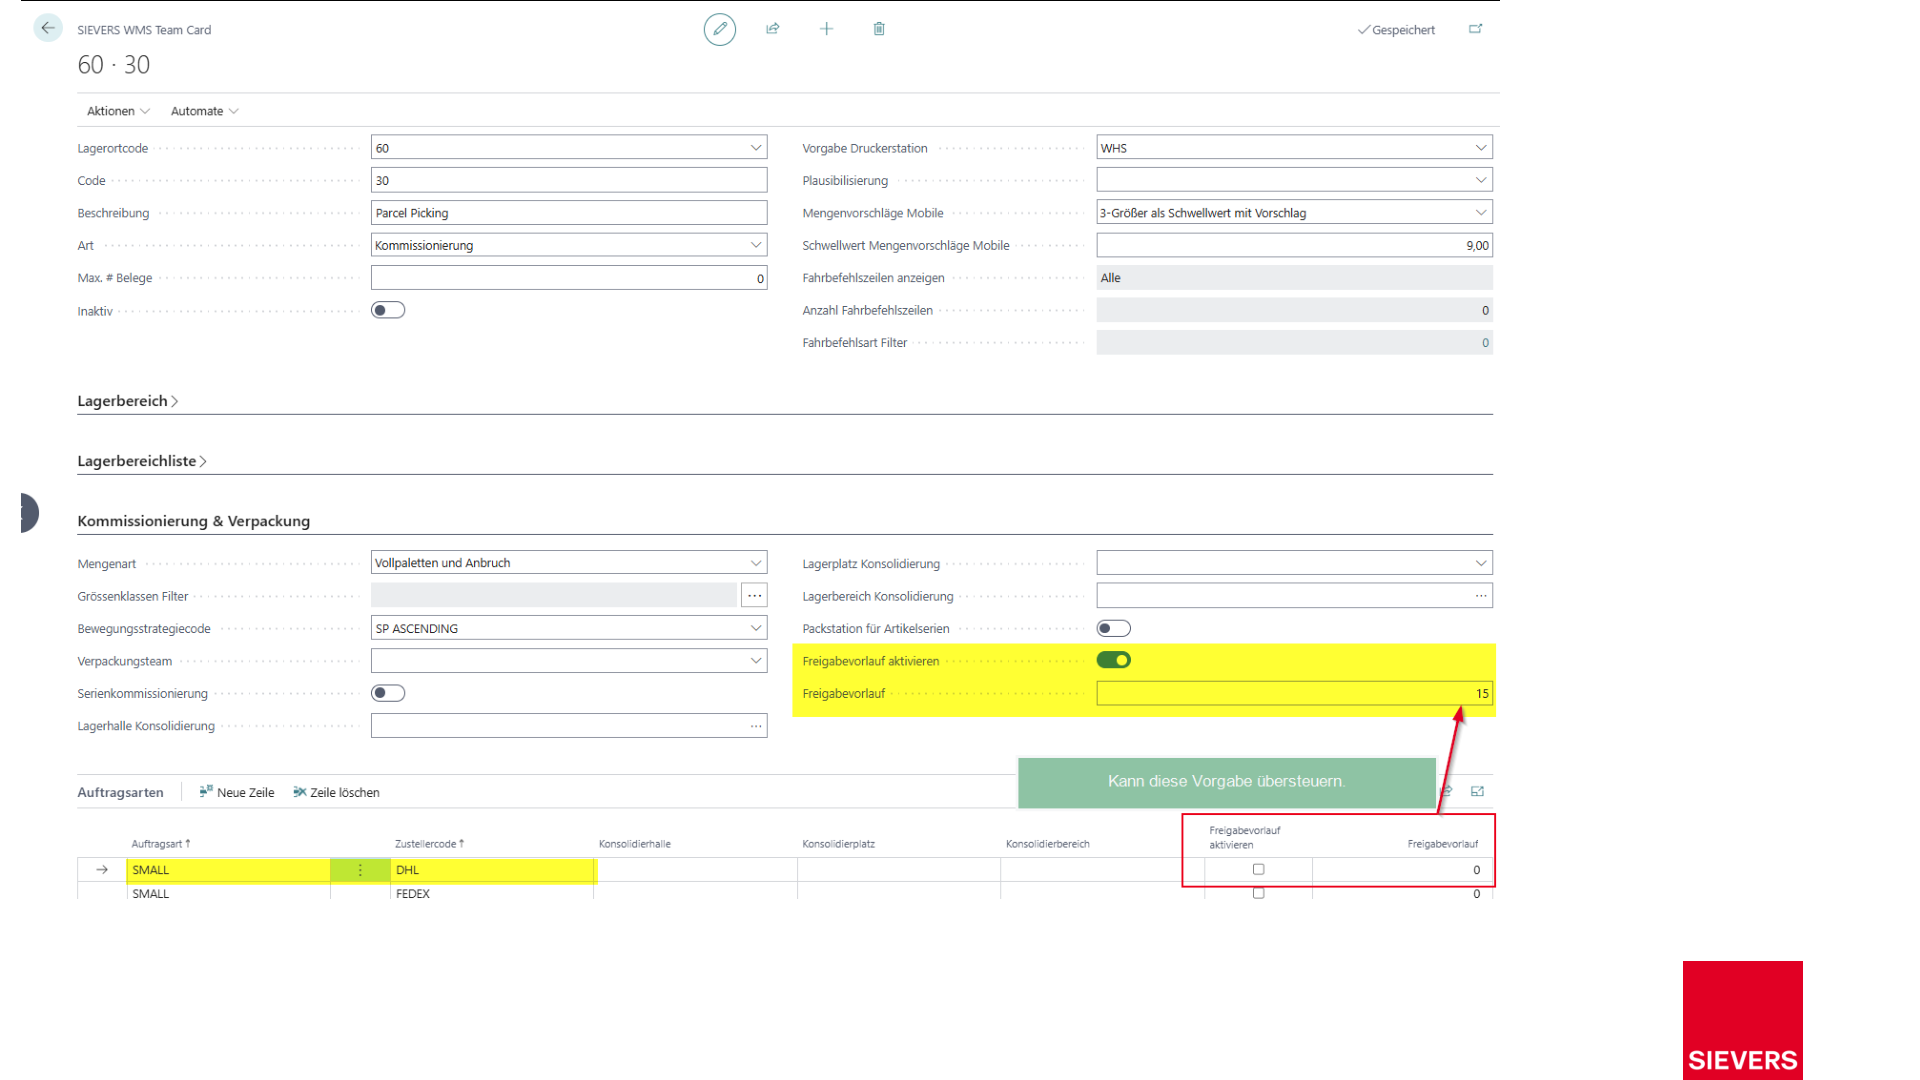Click the Zeile löschen icon
Viewport: 1920px width, 1080px height.
click(299, 791)
